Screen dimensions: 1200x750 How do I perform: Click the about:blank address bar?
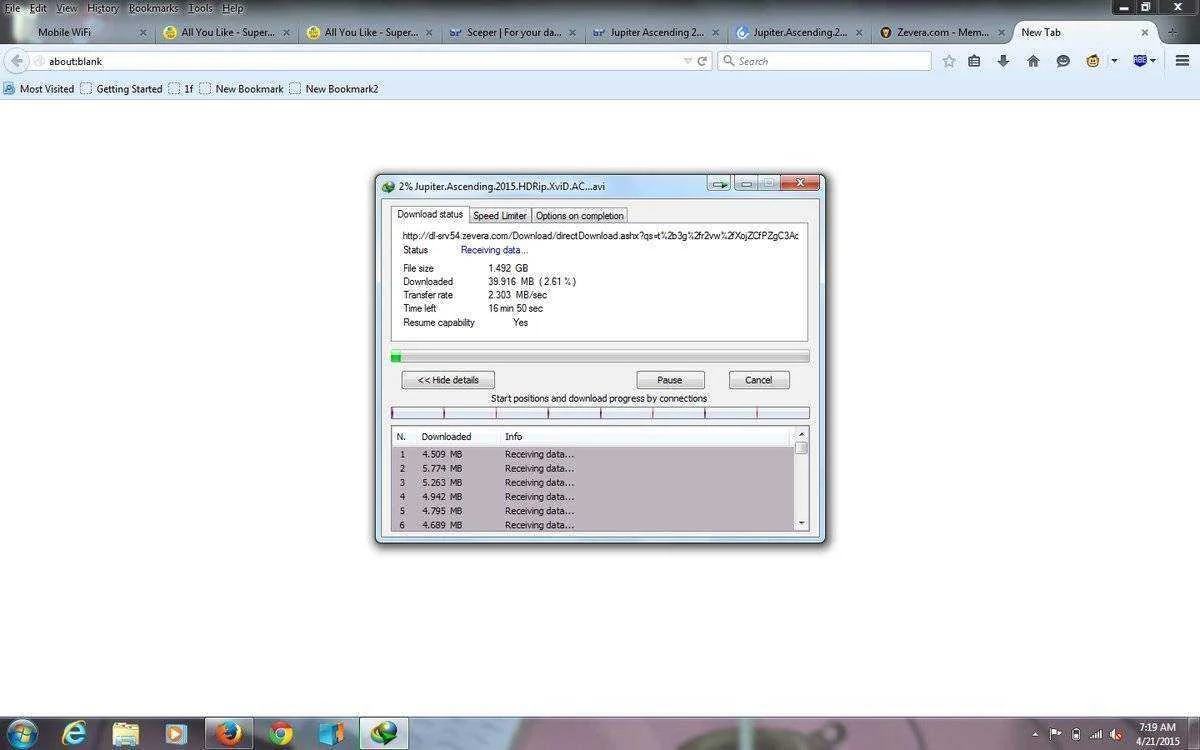(x=360, y=61)
